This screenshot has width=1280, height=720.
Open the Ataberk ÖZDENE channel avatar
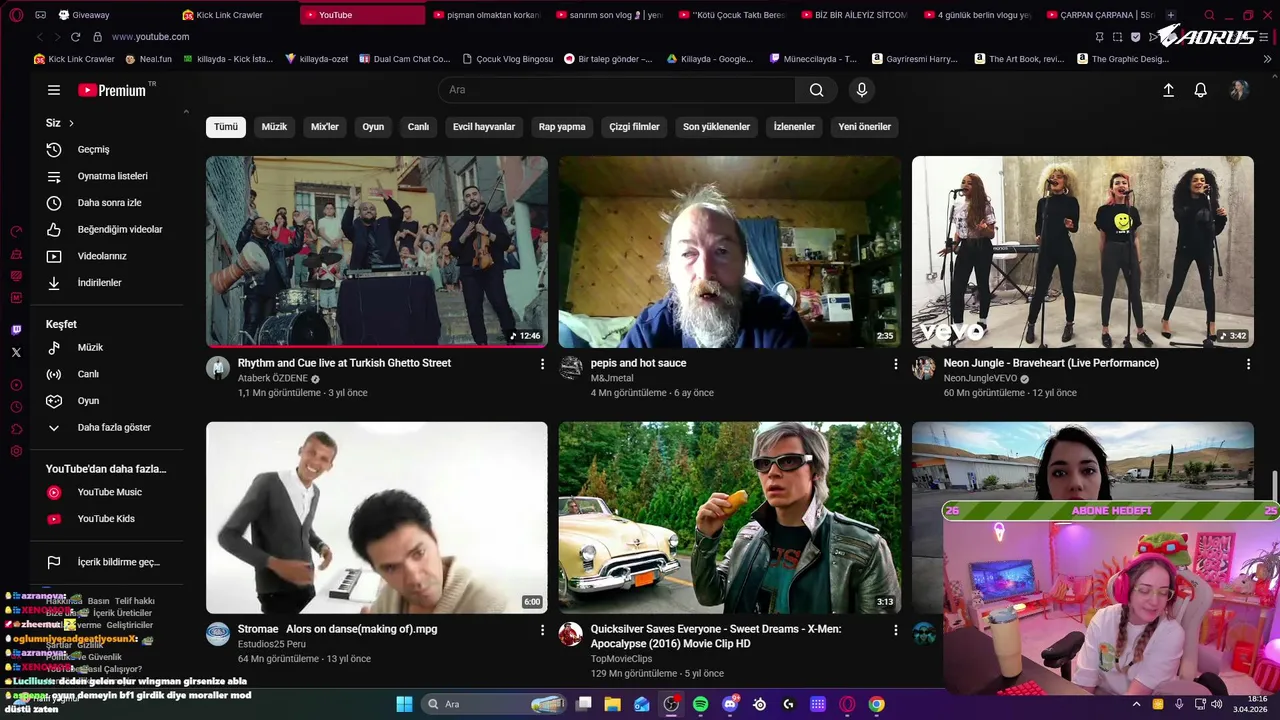[x=218, y=368]
